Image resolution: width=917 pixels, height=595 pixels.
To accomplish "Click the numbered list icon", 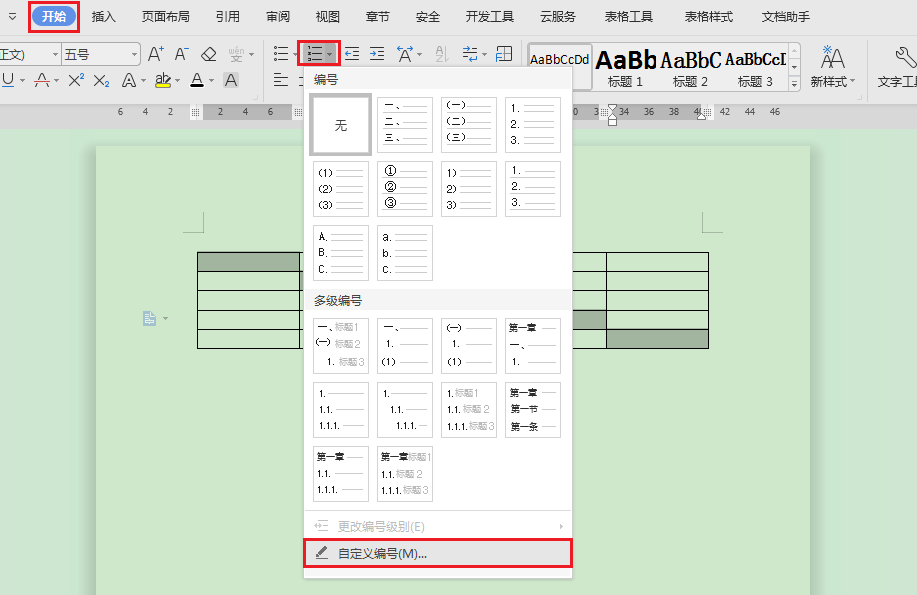I will (x=315, y=54).
